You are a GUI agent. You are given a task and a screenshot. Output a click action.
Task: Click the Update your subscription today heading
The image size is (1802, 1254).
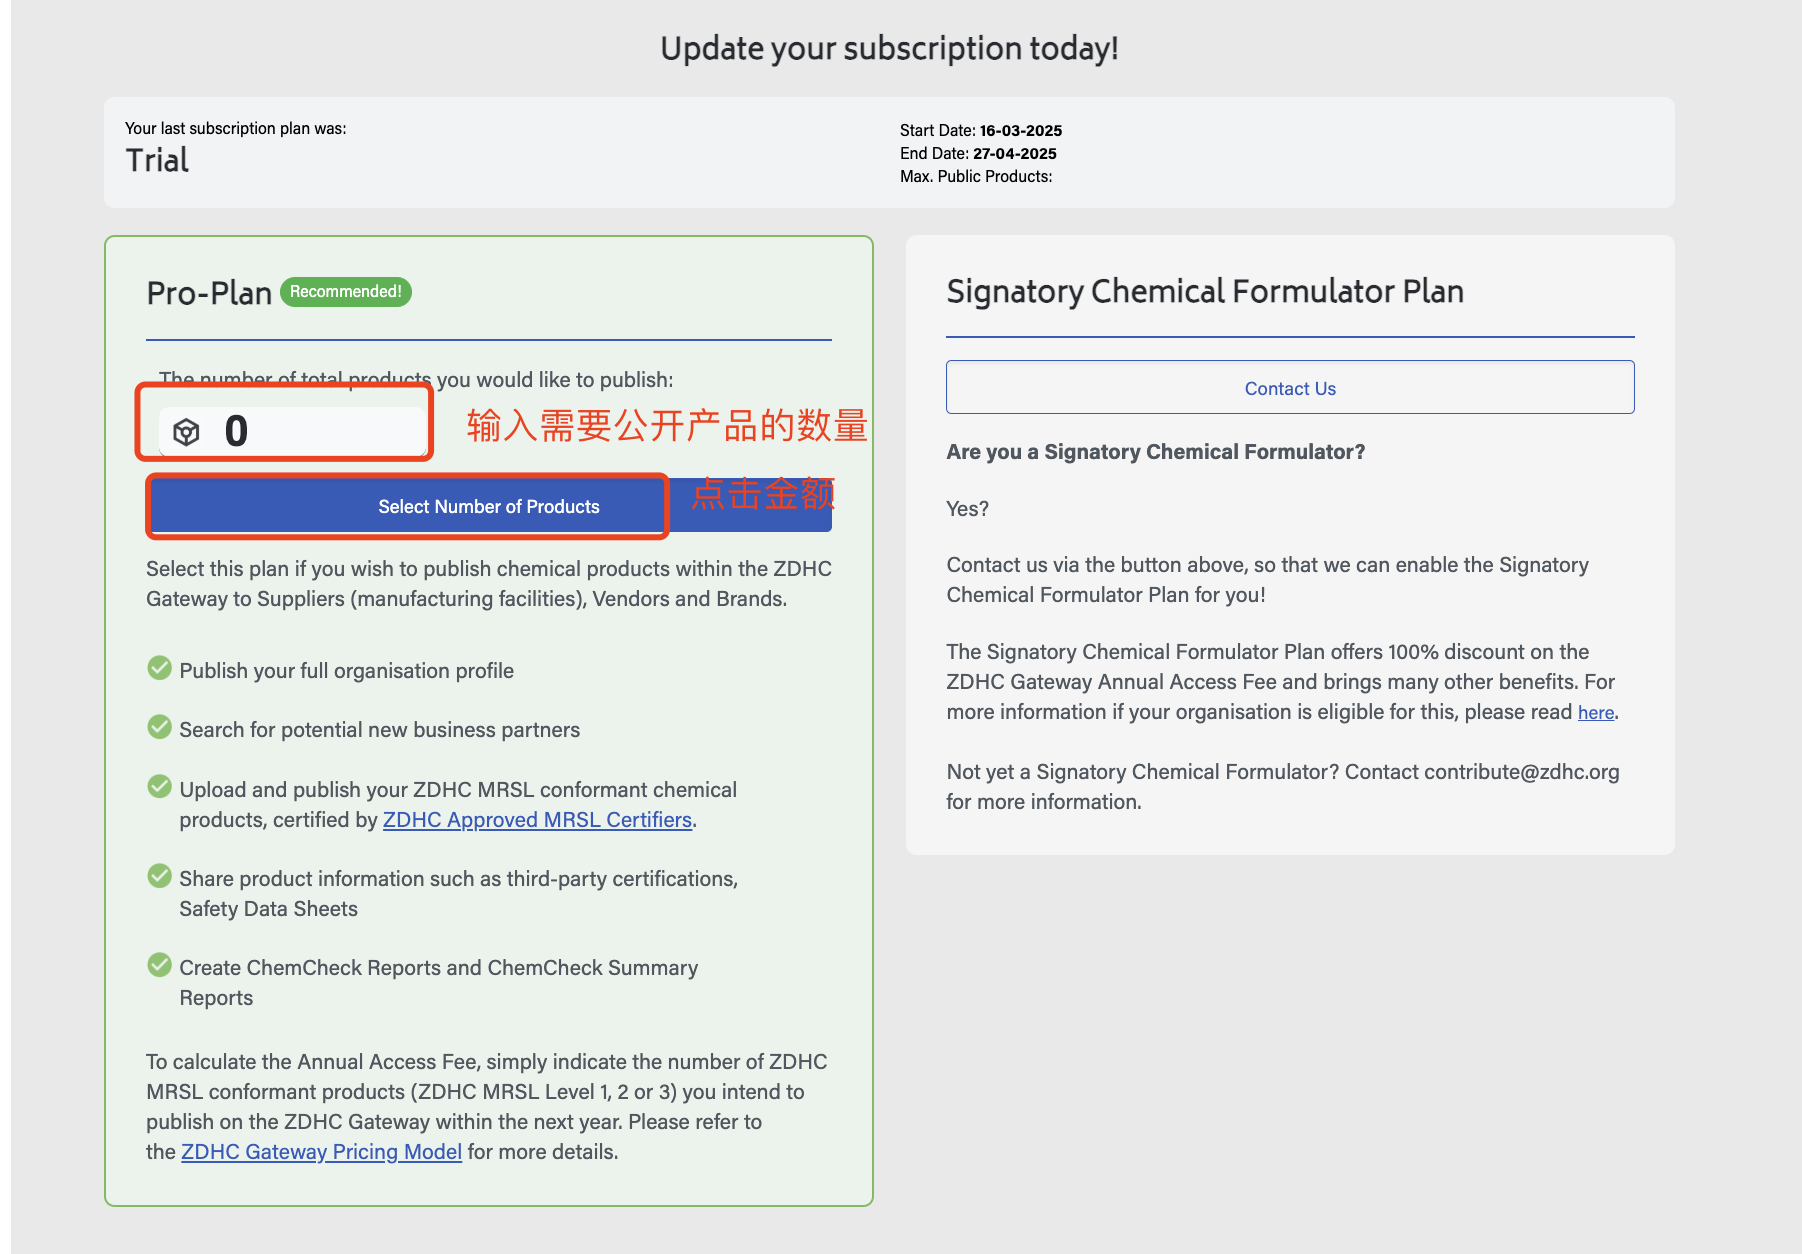click(x=889, y=48)
